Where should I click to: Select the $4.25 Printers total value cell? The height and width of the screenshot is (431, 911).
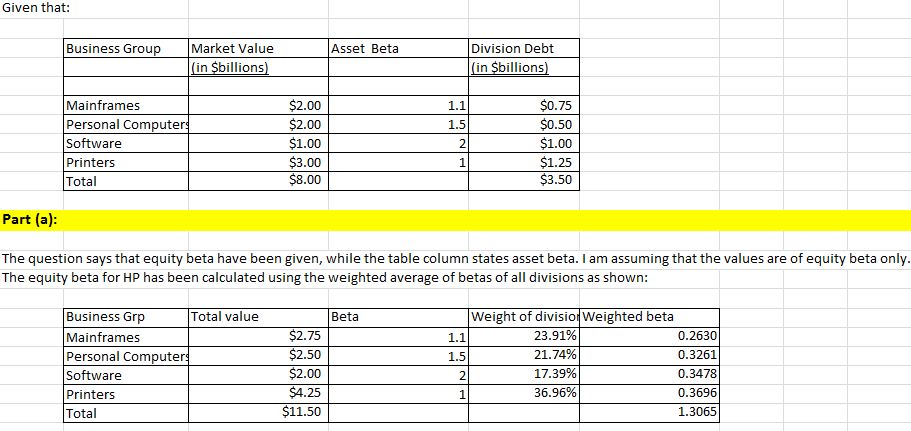(303, 394)
